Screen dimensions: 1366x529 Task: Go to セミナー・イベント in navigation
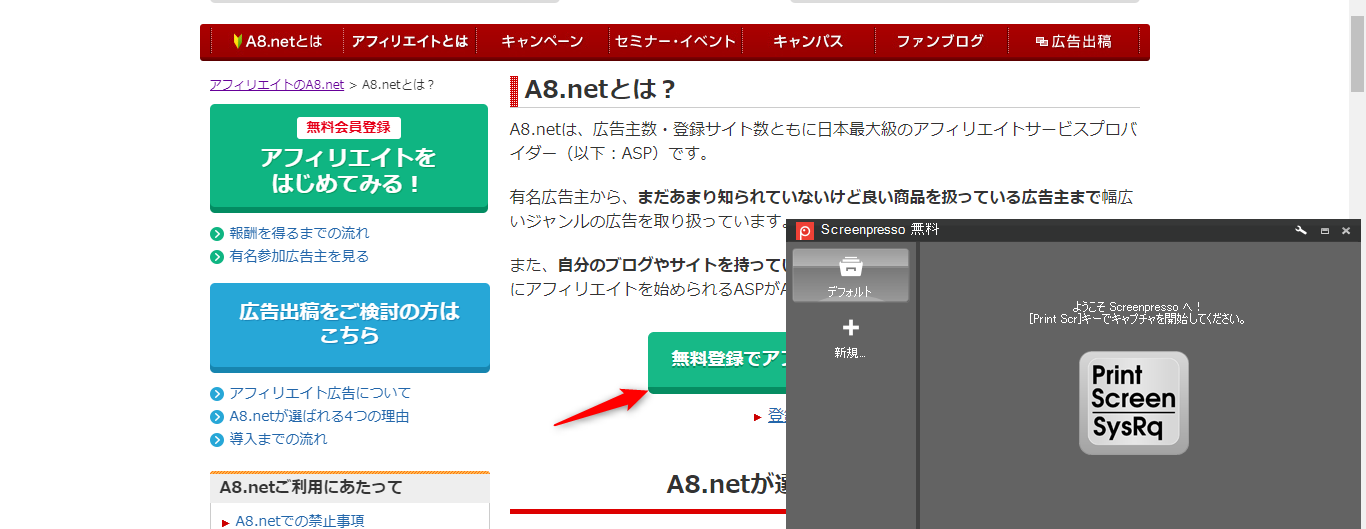(x=675, y=42)
